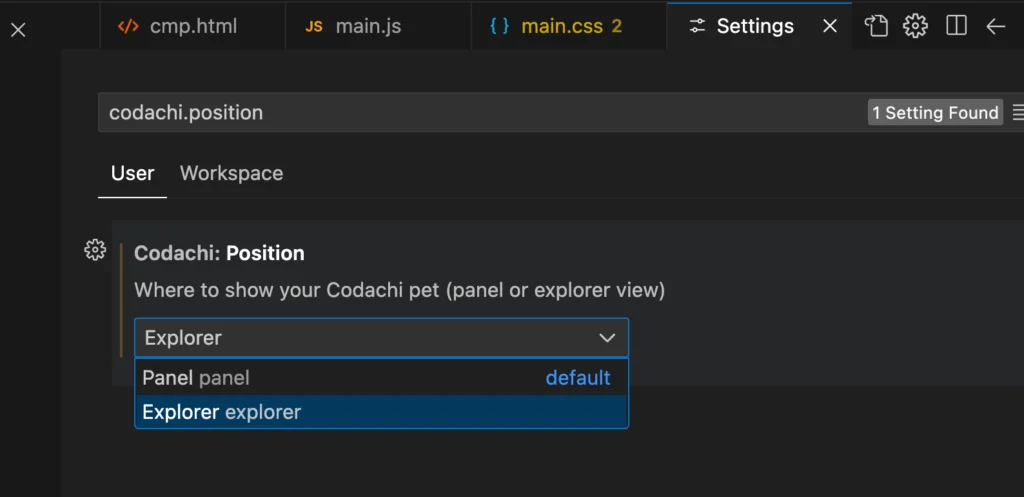The height and width of the screenshot is (497, 1024).
Task: Click the filter icon in the search bar
Action: click(1017, 112)
